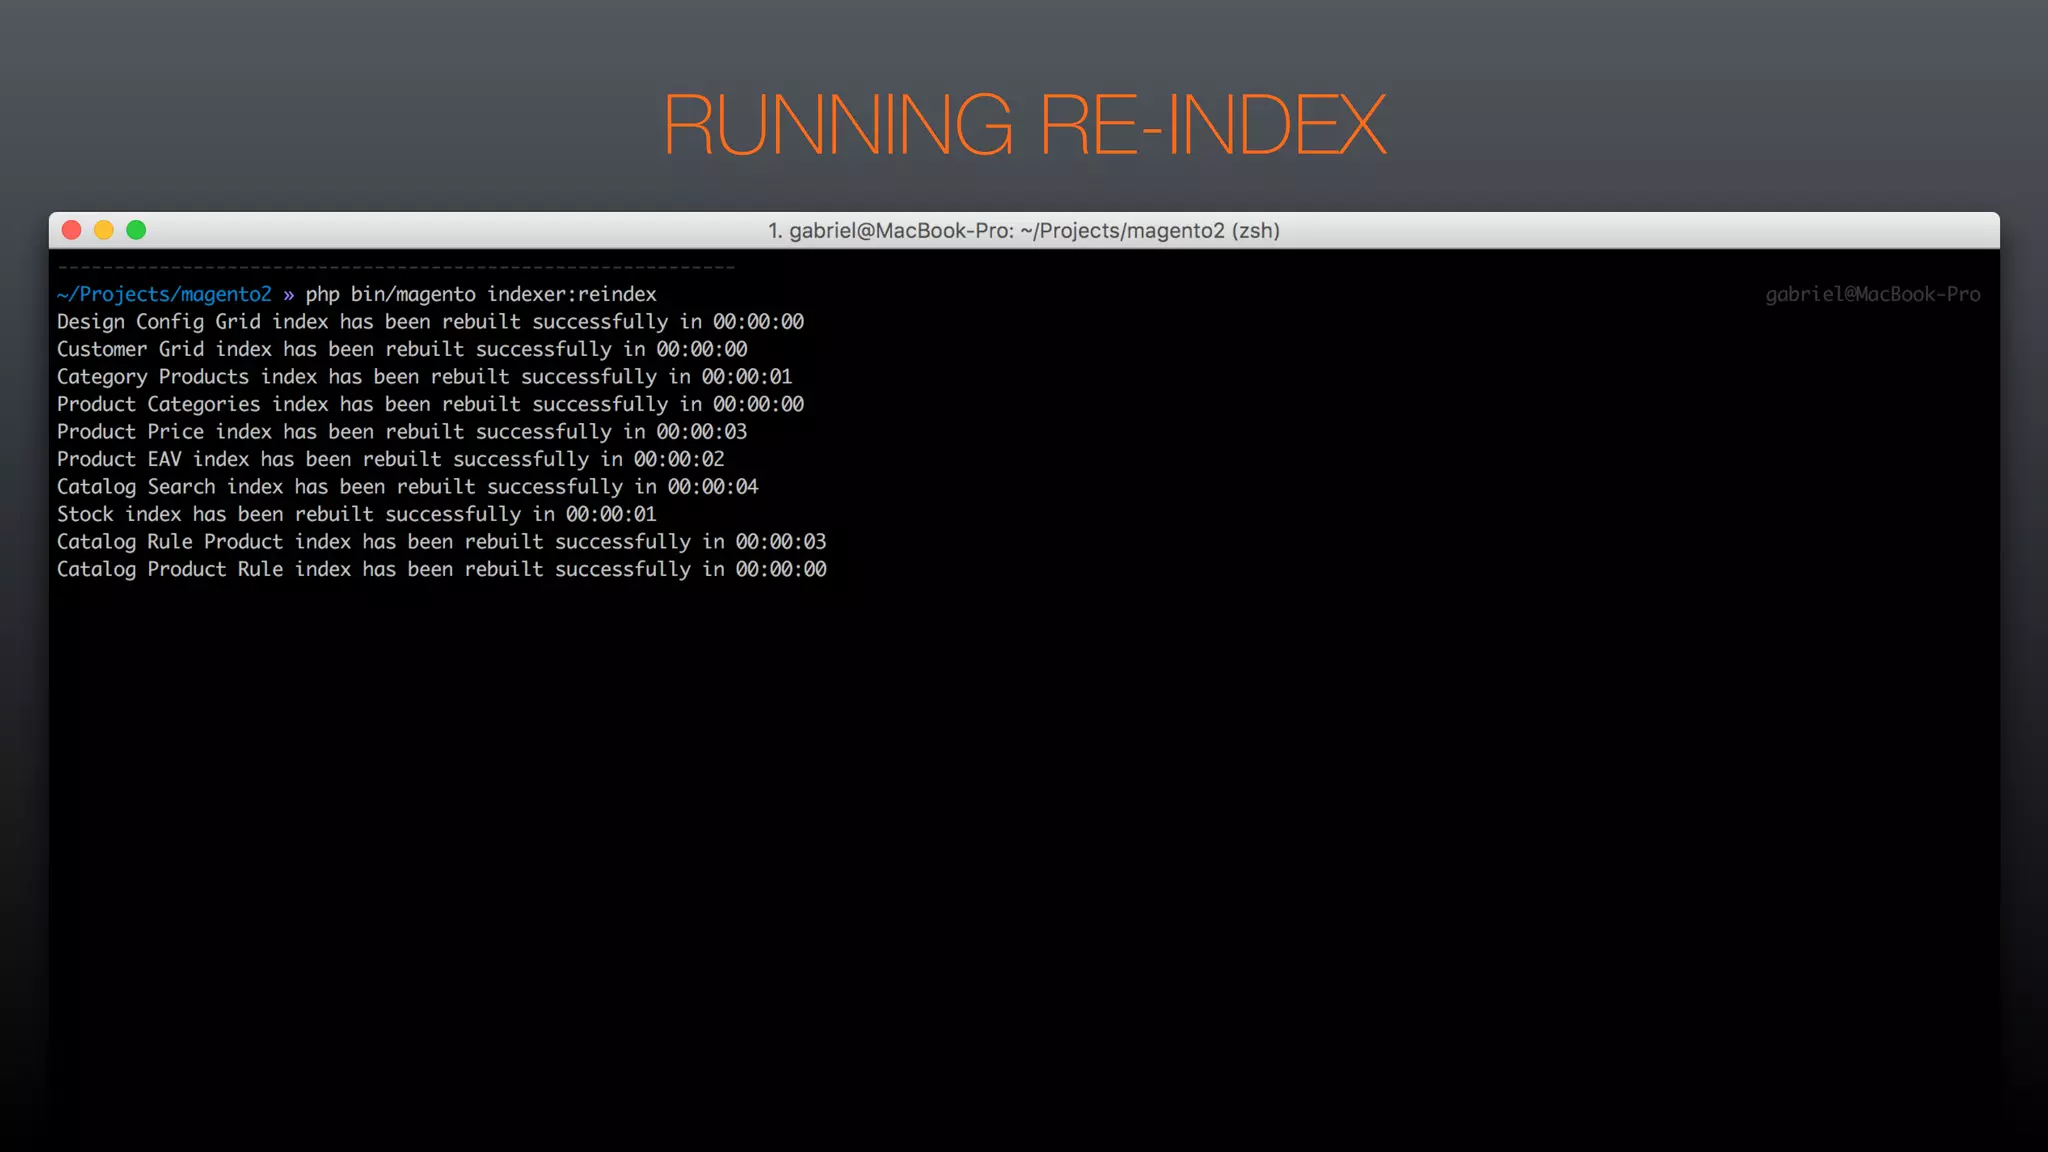
Task: Click the 'gabriel@MacBook-Pro' right prompt text
Action: tap(1872, 294)
